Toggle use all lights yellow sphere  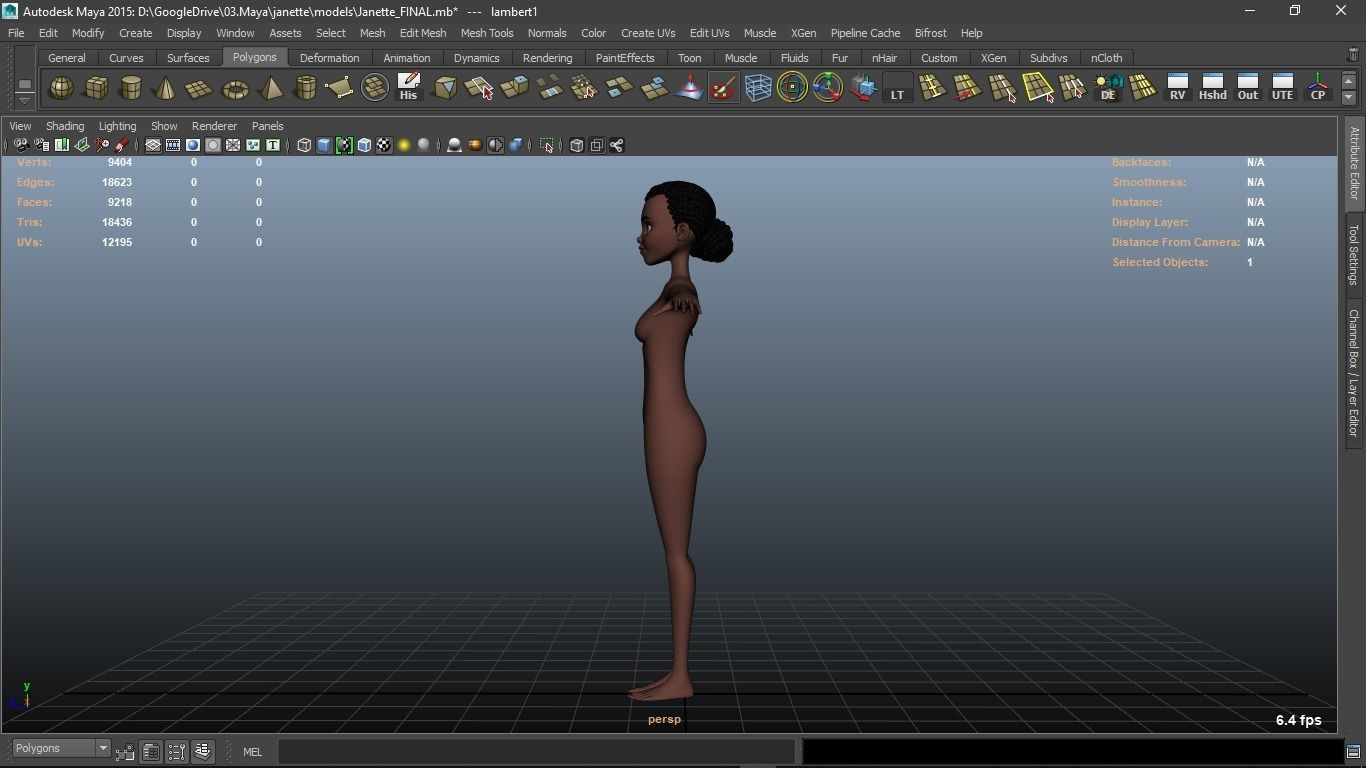pos(404,146)
